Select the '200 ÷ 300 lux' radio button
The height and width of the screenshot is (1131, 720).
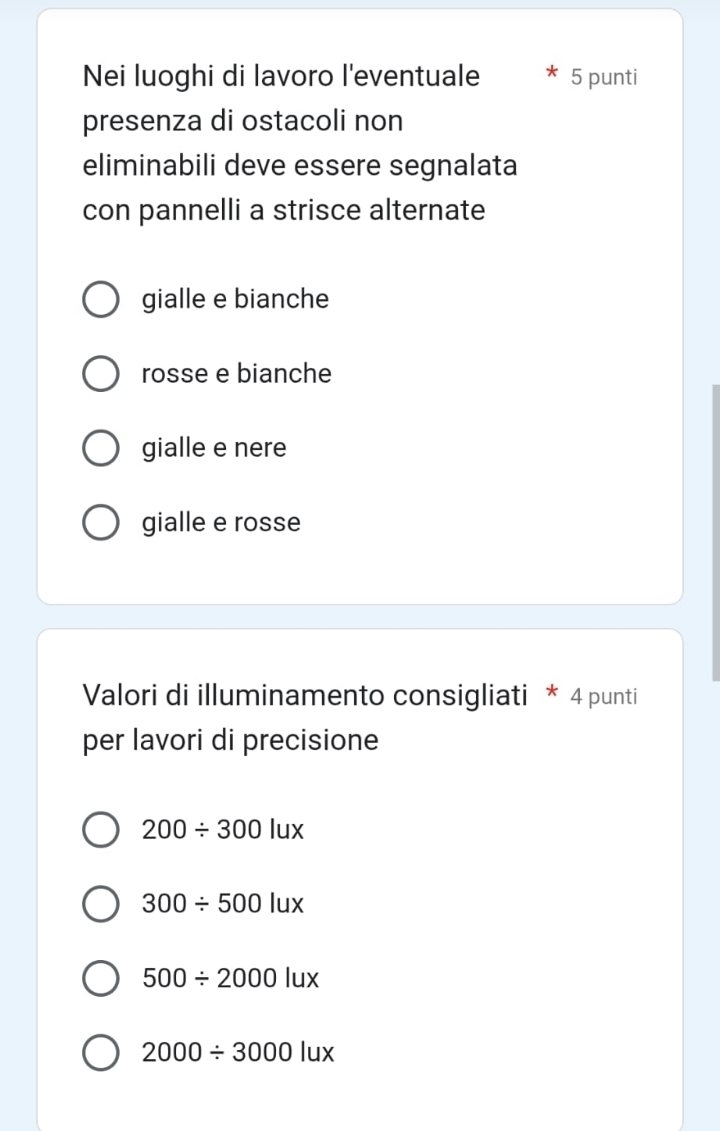[x=100, y=830]
